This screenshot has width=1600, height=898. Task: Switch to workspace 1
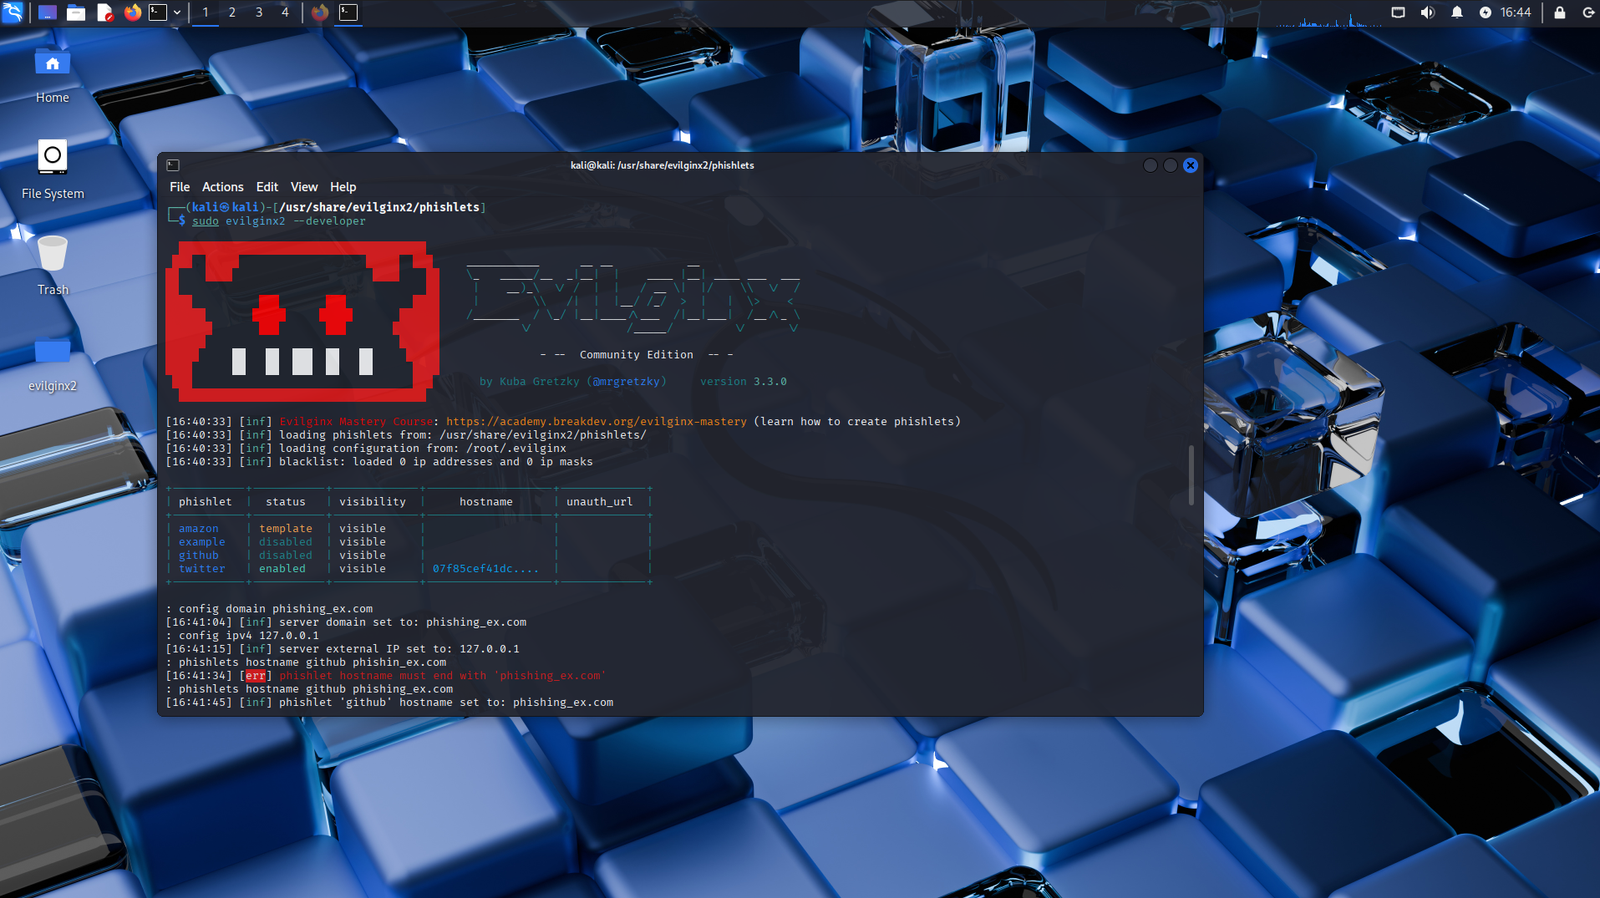pyautogui.click(x=205, y=12)
